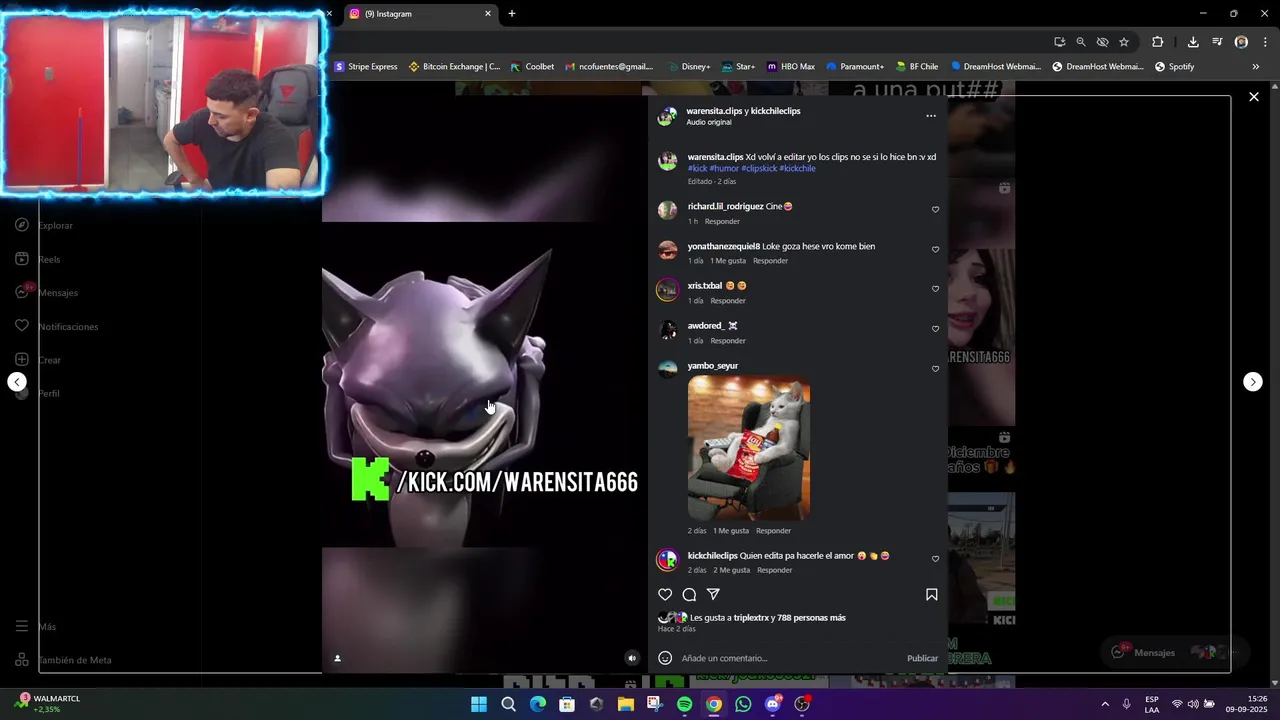The width and height of the screenshot is (1280, 720).
Task: Open Discord from the taskbar
Action: tap(772, 704)
